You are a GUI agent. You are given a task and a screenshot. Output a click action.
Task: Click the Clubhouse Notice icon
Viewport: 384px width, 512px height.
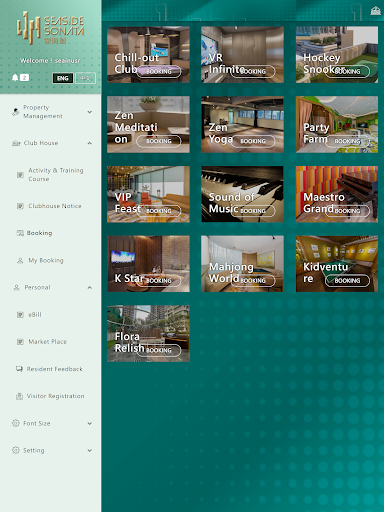20,206
